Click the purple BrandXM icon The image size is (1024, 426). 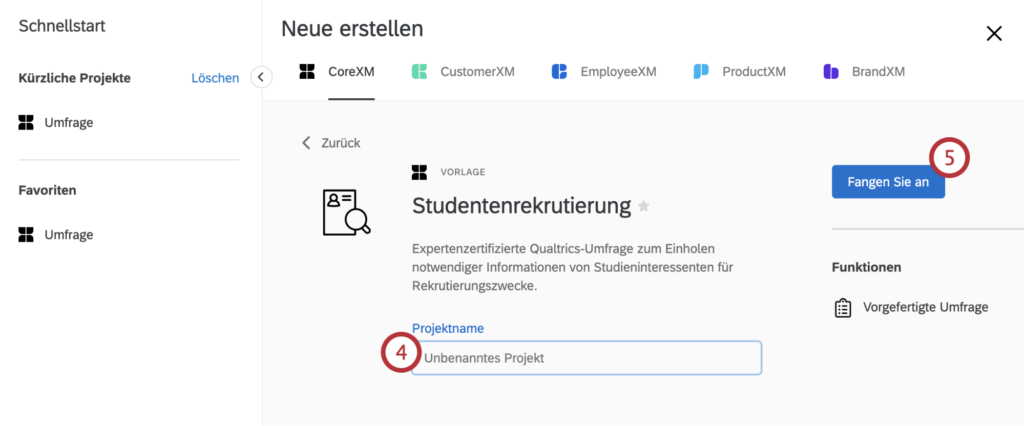pyautogui.click(x=831, y=71)
